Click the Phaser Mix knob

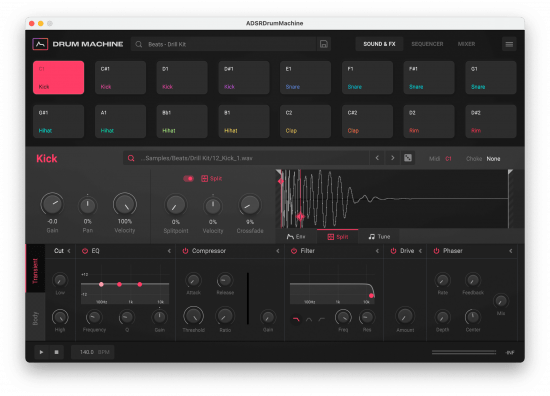[501, 301]
